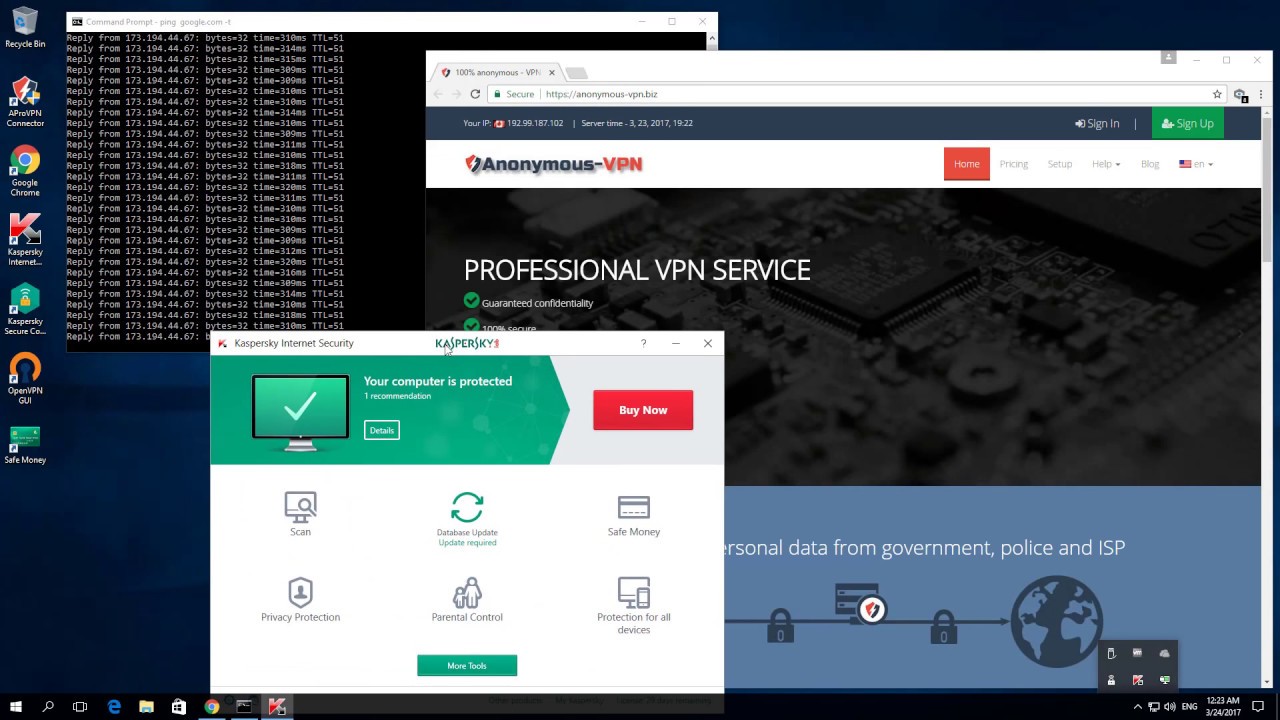Open the Windows Store taskbar icon
This screenshot has width=1280, height=720.
[x=179, y=706]
